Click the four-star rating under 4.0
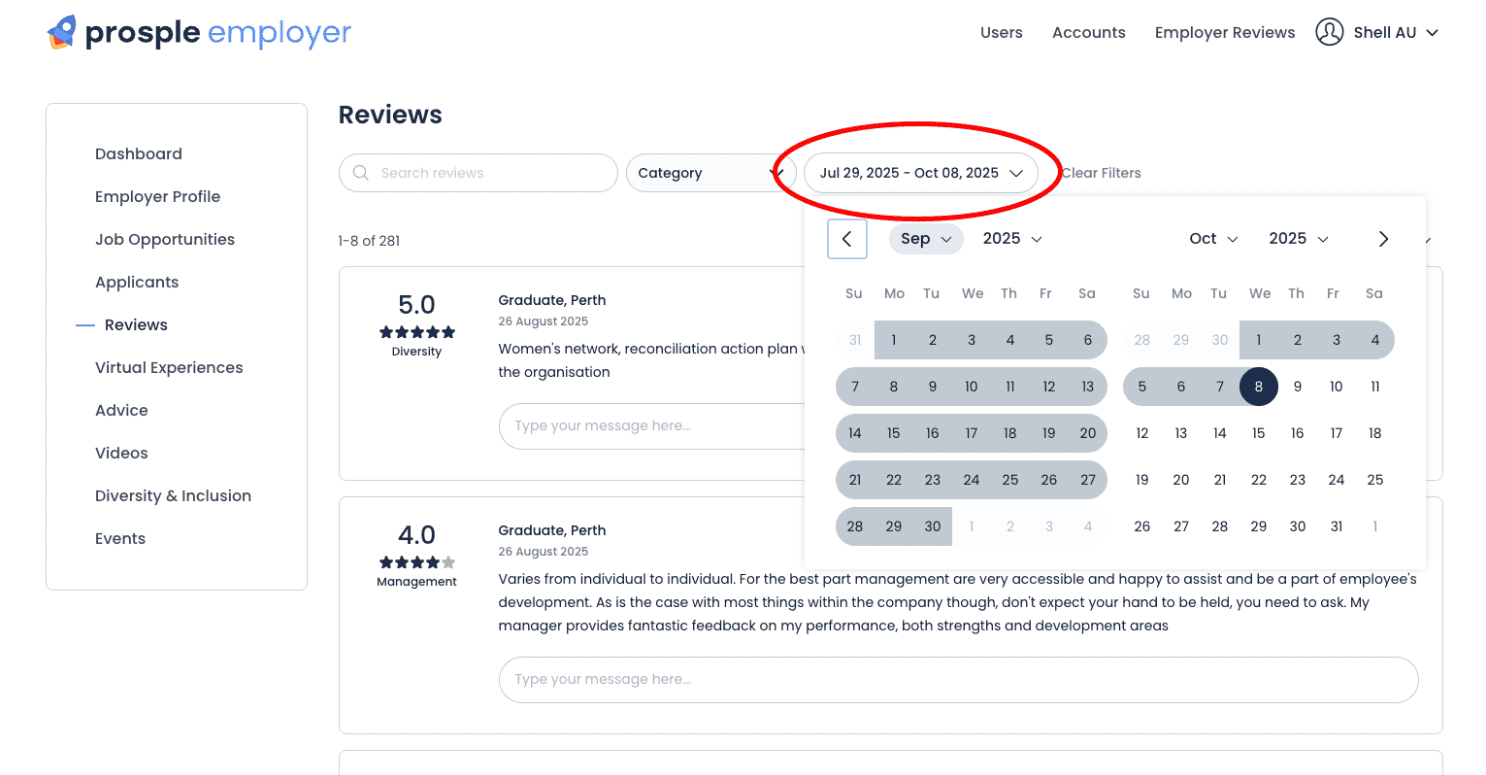 pyautogui.click(x=417, y=562)
